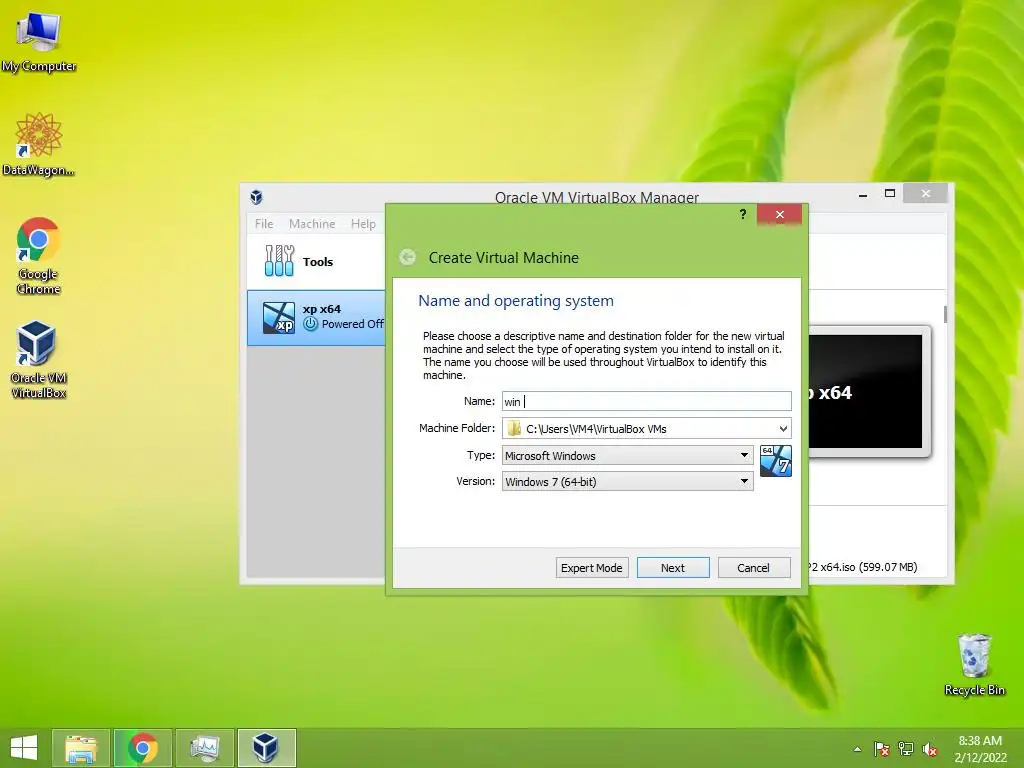Open the File menu in VirtualBox Manager
1024x768 pixels.
click(x=264, y=223)
